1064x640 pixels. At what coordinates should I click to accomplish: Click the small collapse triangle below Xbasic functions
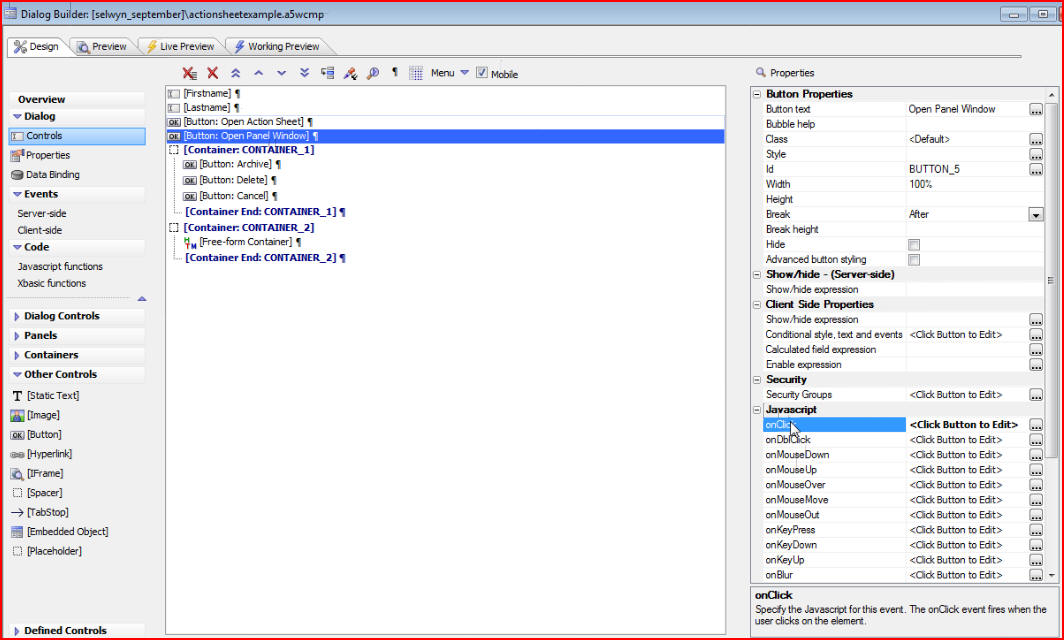[x=142, y=299]
